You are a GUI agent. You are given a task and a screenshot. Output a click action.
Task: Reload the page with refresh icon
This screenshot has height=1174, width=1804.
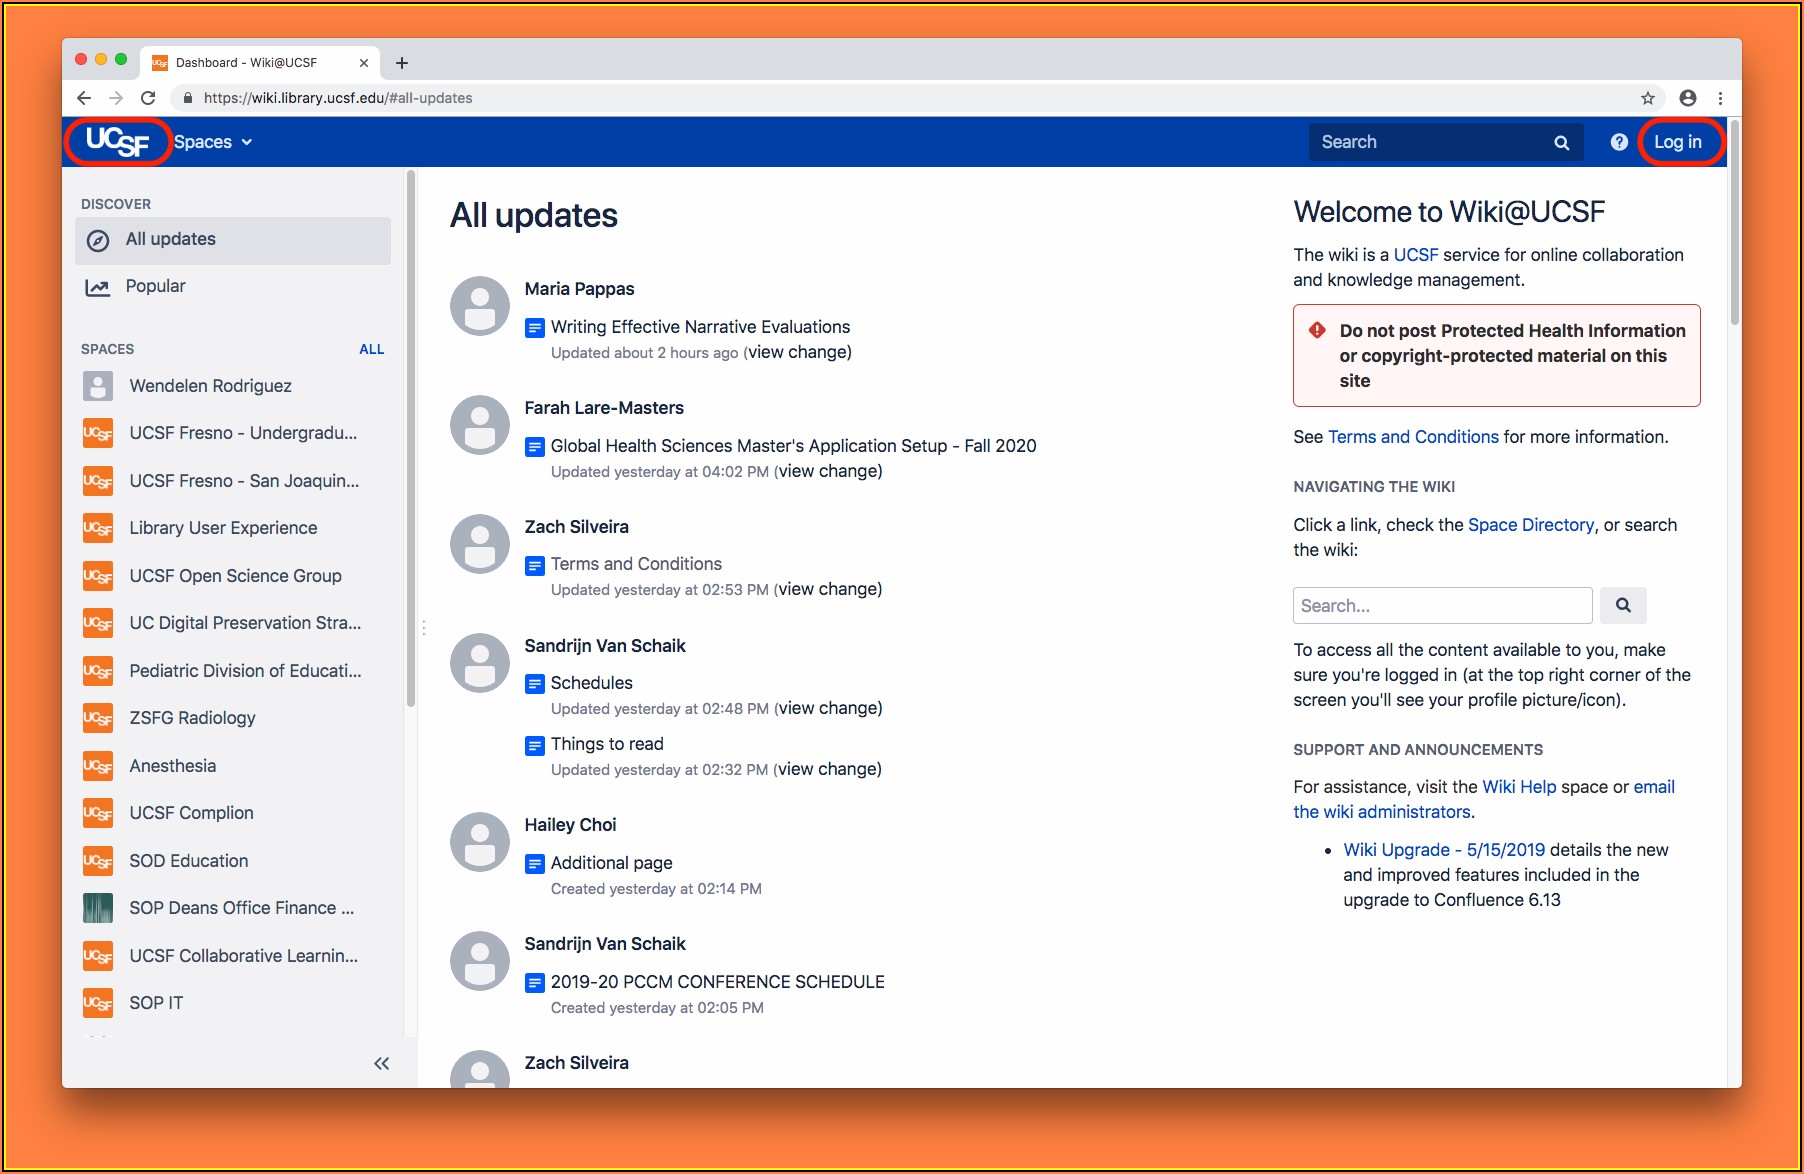click(148, 98)
